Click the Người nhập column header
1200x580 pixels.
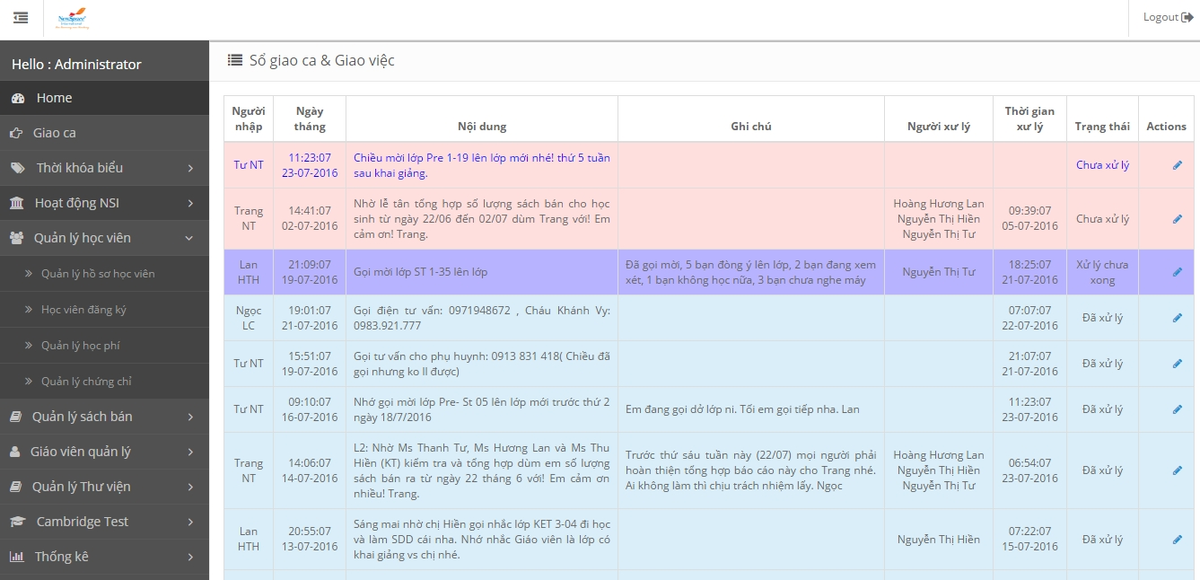click(248, 119)
